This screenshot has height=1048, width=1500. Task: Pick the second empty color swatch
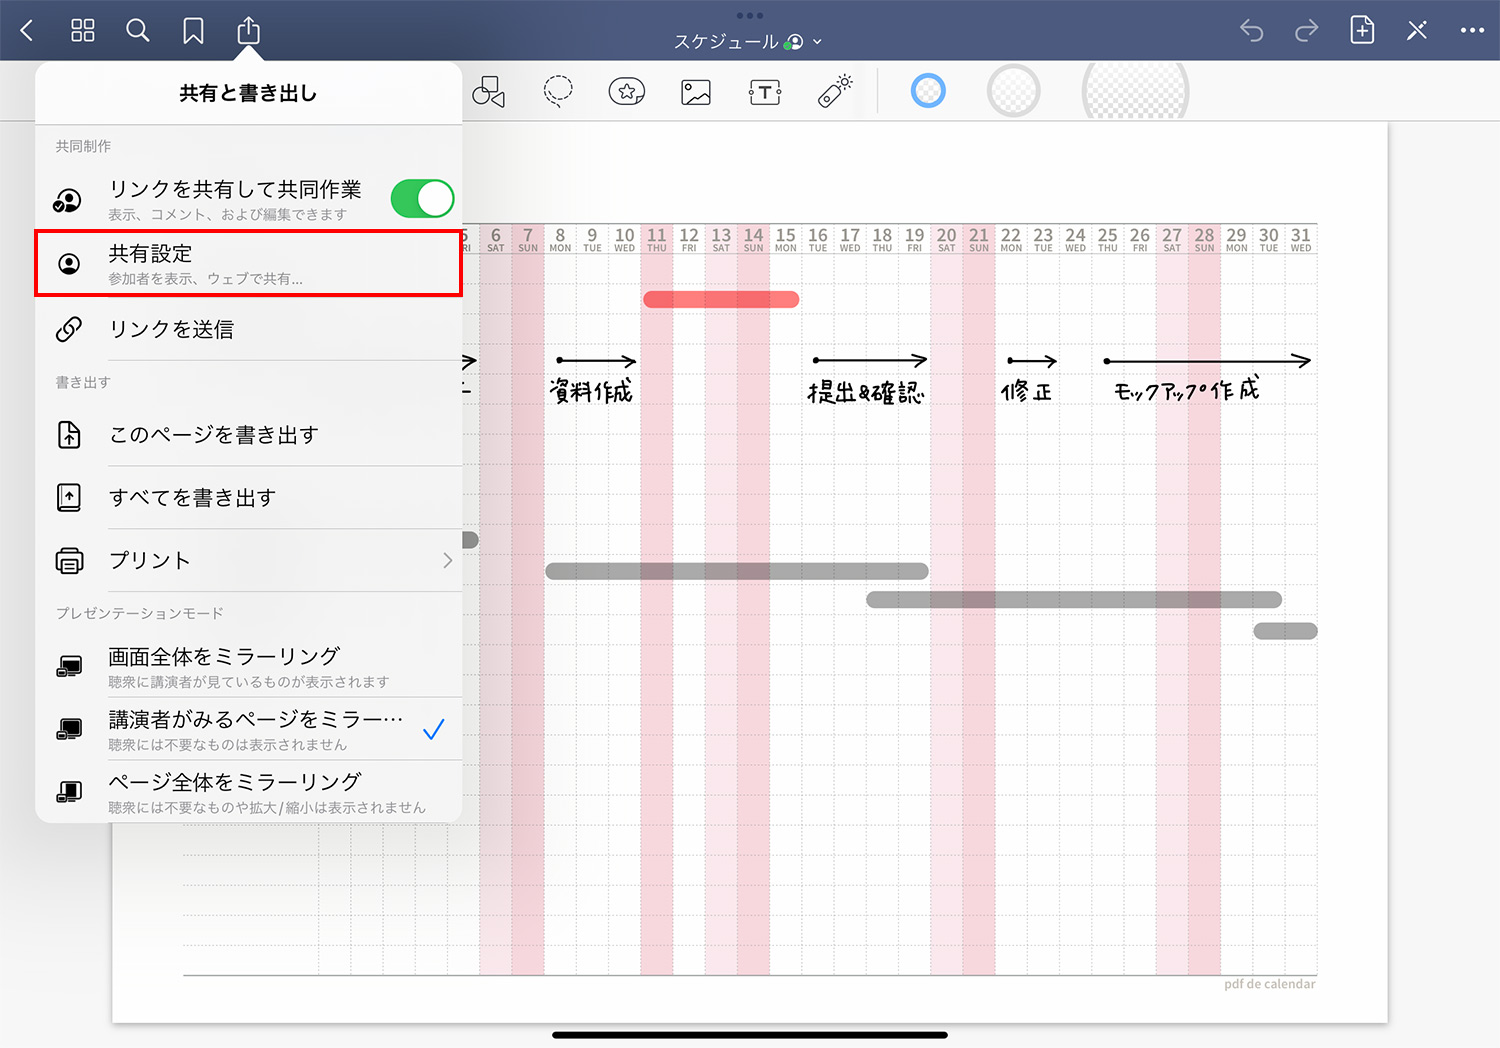[1013, 91]
